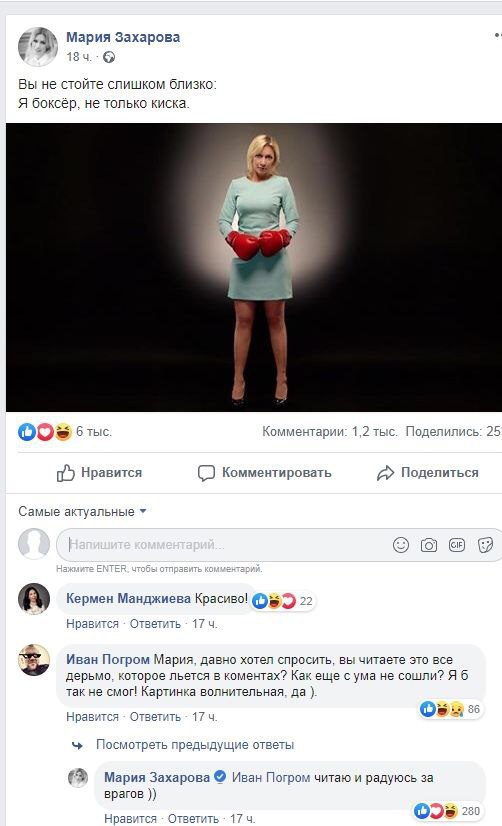Click the Поделиться share button
Image resolution: width=502 pixels, height=826 pixels.
428,473
